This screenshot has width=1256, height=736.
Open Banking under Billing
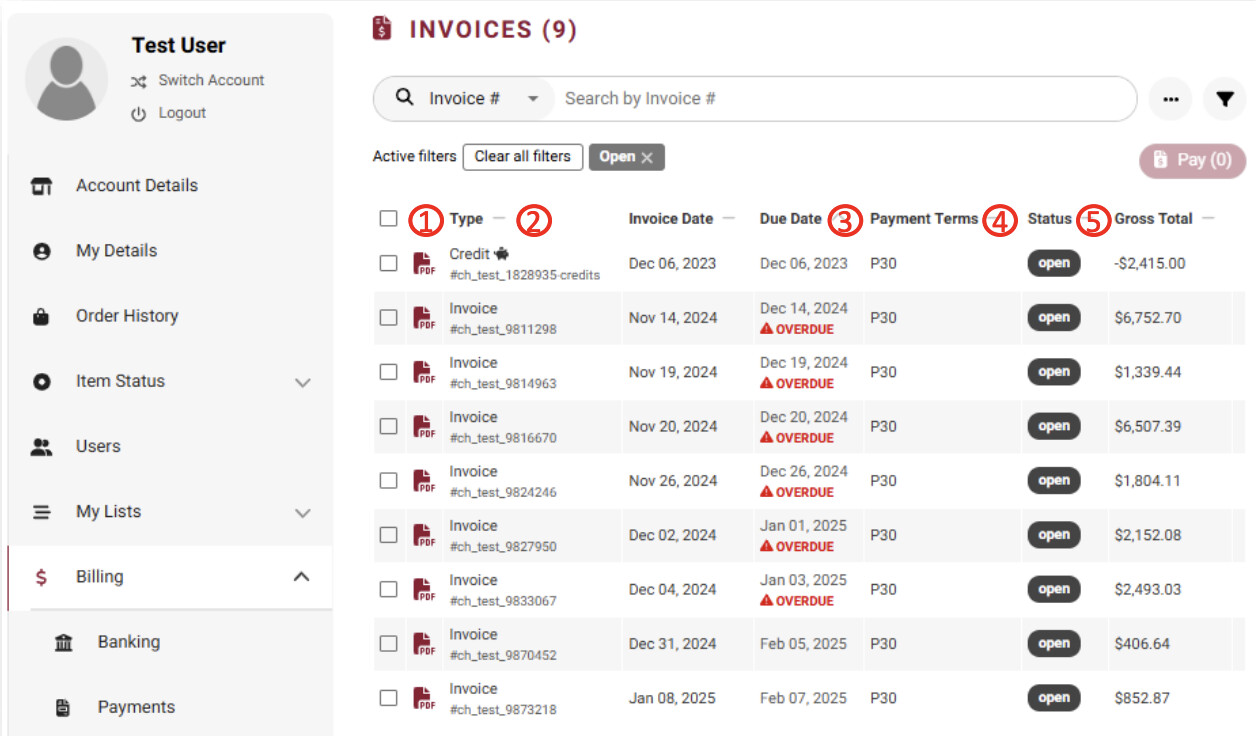128,642
